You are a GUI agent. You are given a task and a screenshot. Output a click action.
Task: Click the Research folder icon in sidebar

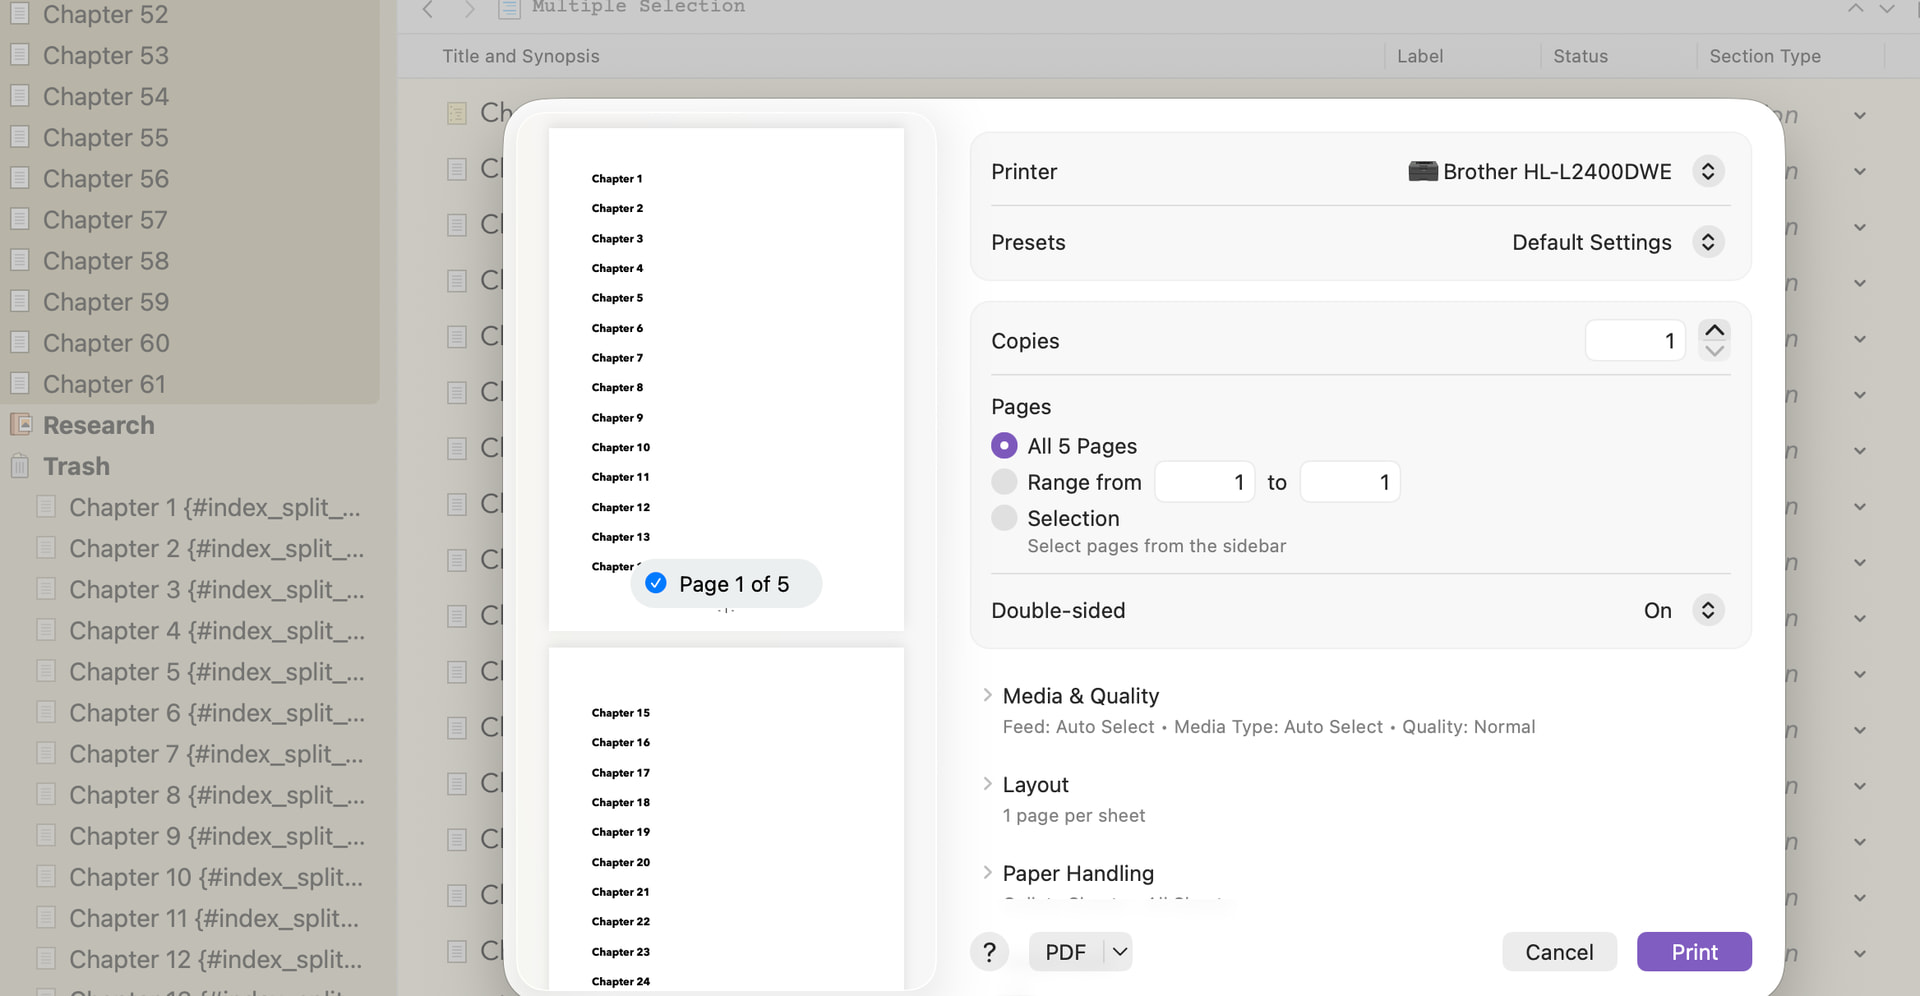pos(21,424)
